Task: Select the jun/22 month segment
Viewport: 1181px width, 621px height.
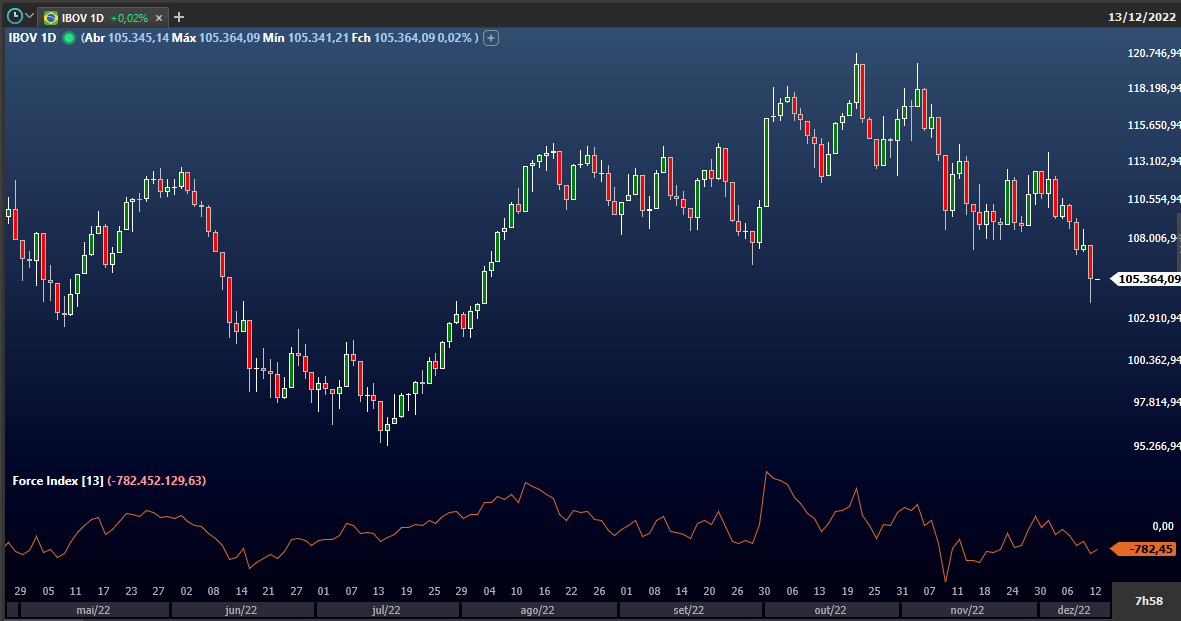Action: [x=241, y=610]
